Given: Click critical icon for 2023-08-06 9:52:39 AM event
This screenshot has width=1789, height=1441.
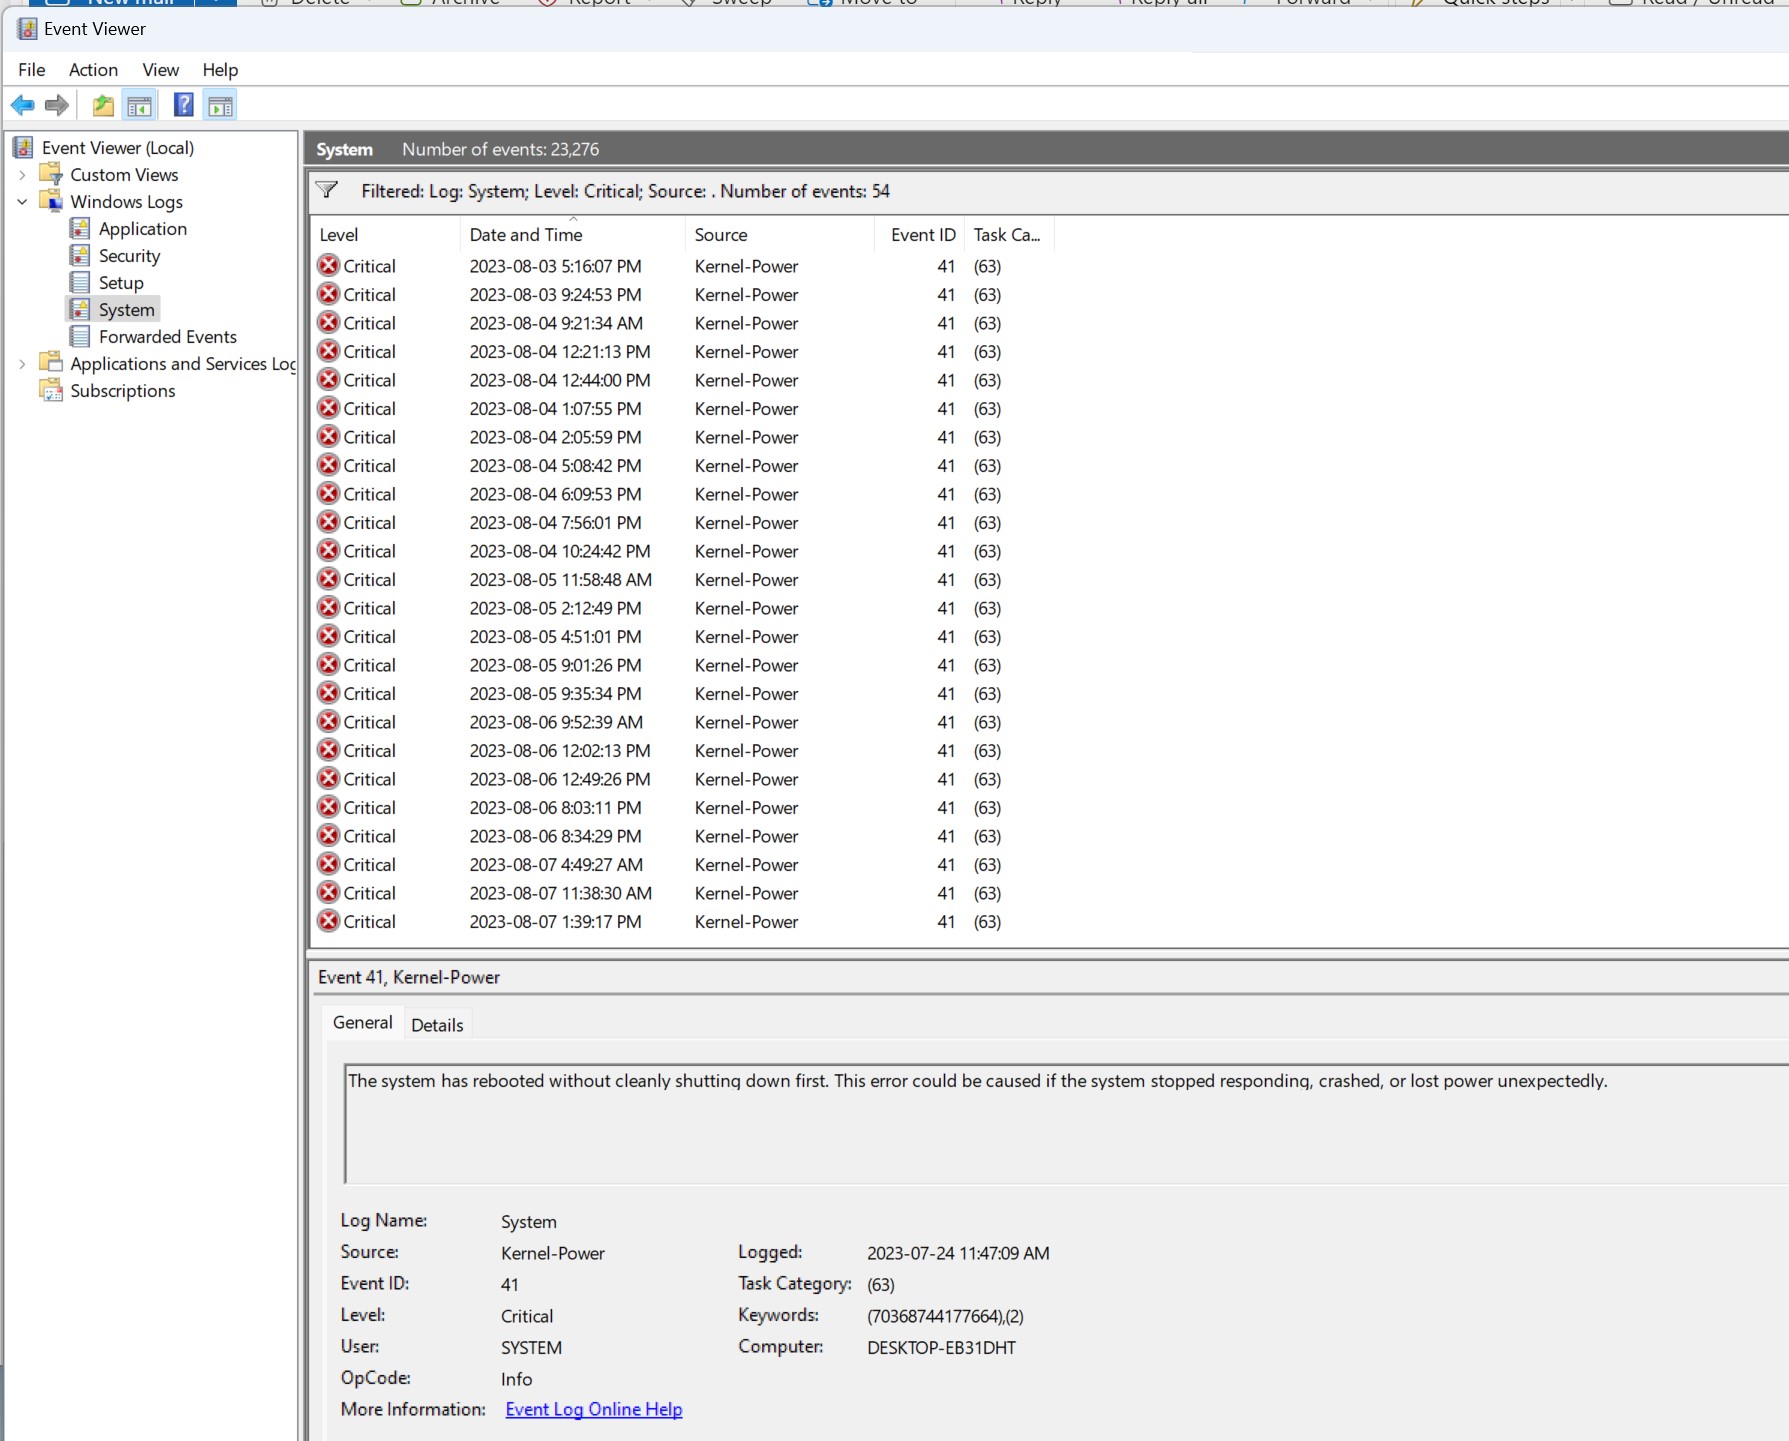Looking at the screenshot, I should point(328,721).
